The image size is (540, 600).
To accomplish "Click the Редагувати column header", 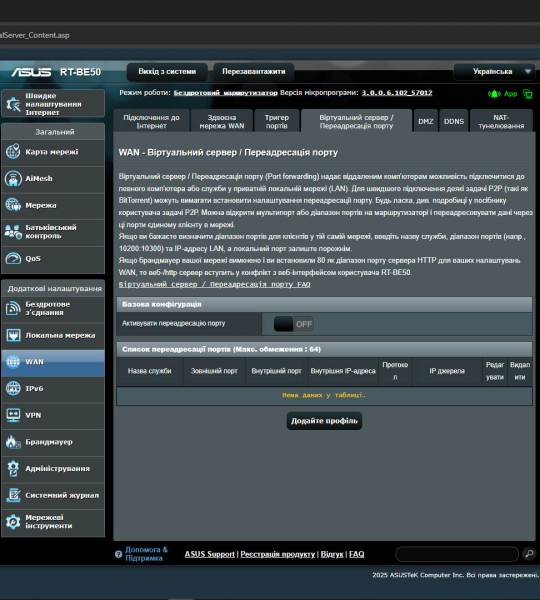I will pyautogui.click(x=494, y=371).
